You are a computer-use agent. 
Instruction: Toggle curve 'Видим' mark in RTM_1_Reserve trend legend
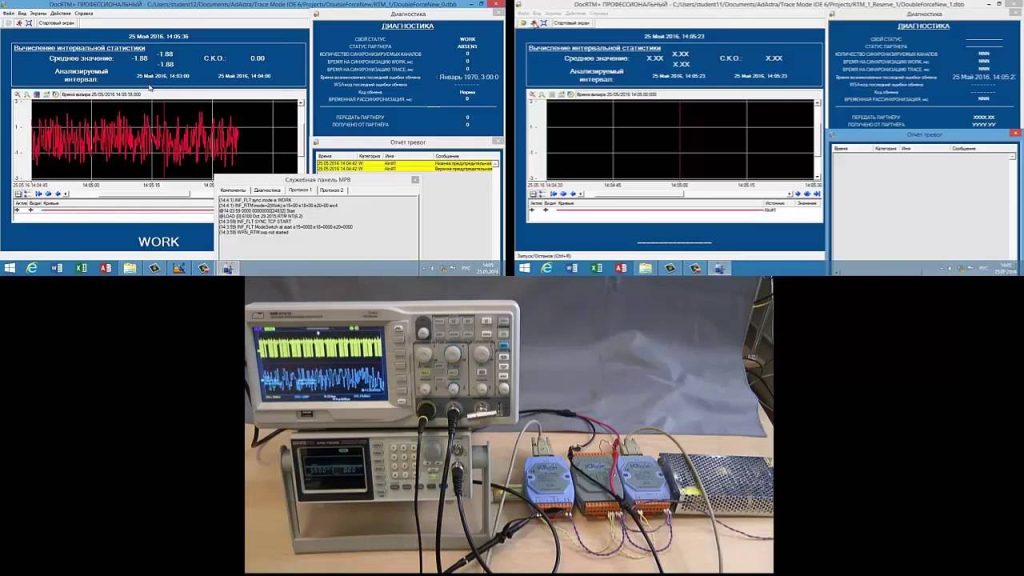(546, 210)
